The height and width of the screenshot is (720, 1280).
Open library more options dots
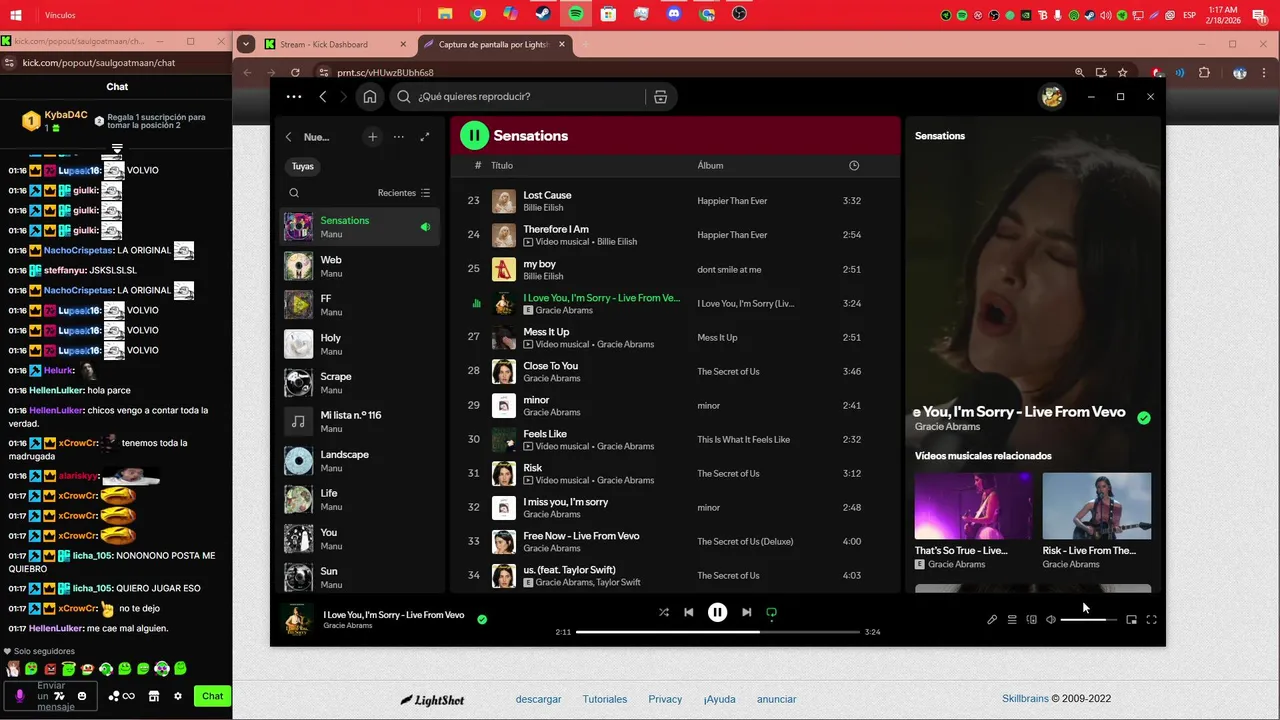[399, 137]
